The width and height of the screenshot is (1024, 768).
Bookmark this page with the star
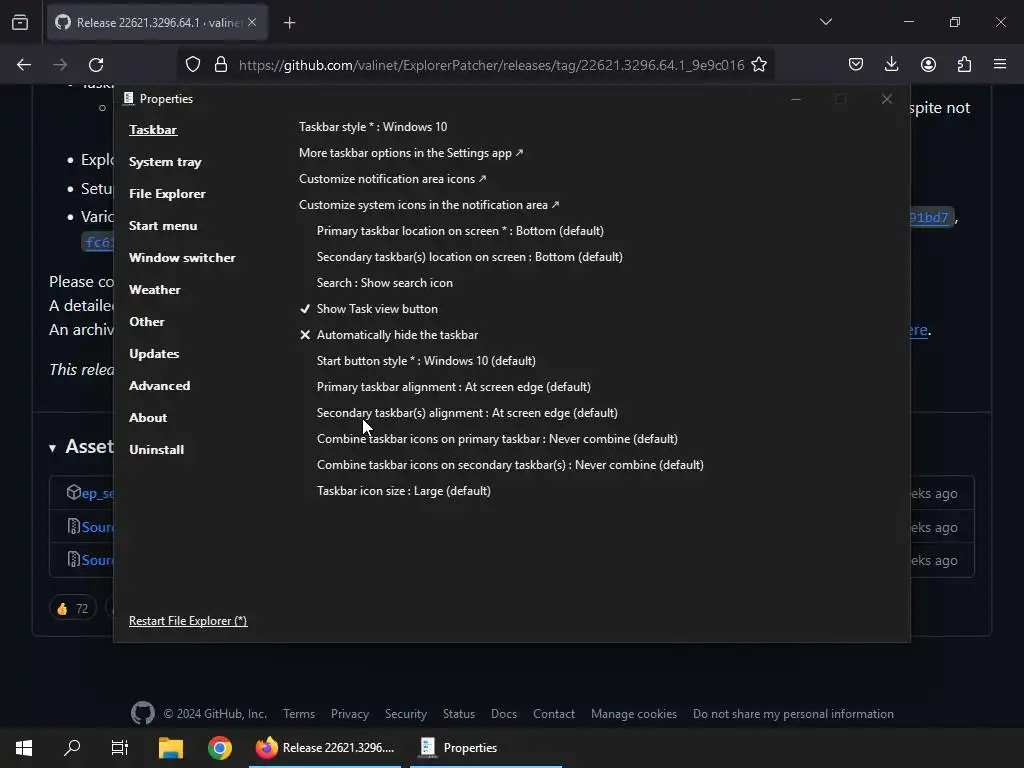(759, 65)
